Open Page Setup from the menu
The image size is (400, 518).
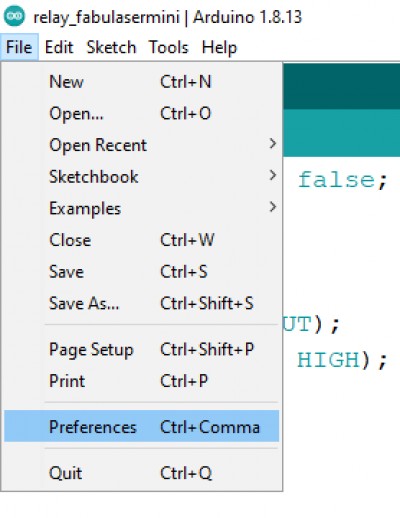click(x=142, y=349)
